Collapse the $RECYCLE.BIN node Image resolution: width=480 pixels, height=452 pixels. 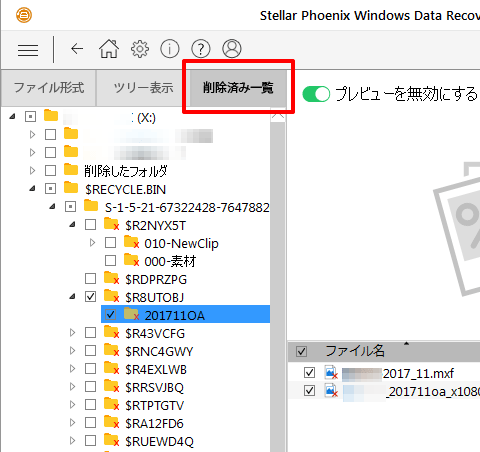(x=32, y=189)
